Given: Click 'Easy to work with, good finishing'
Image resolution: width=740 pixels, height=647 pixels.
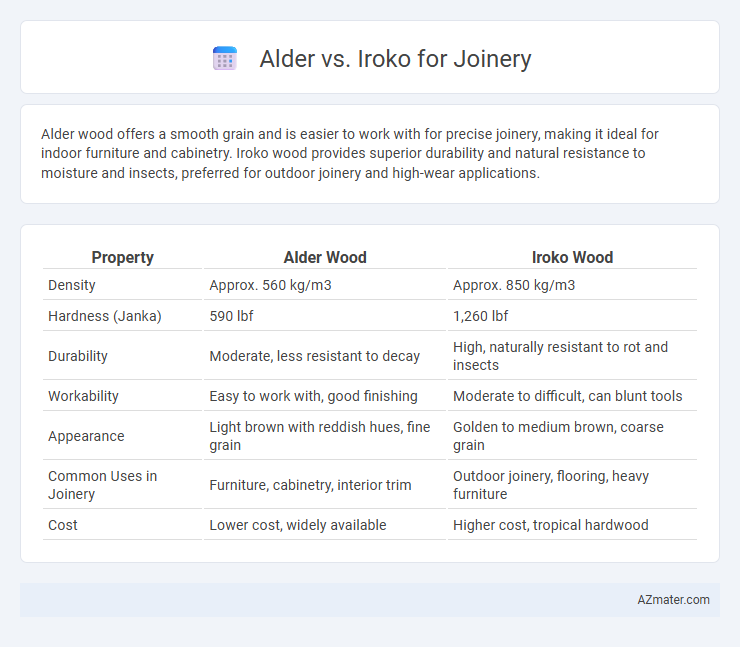Looking at the screenshot, I should [313, 396].
